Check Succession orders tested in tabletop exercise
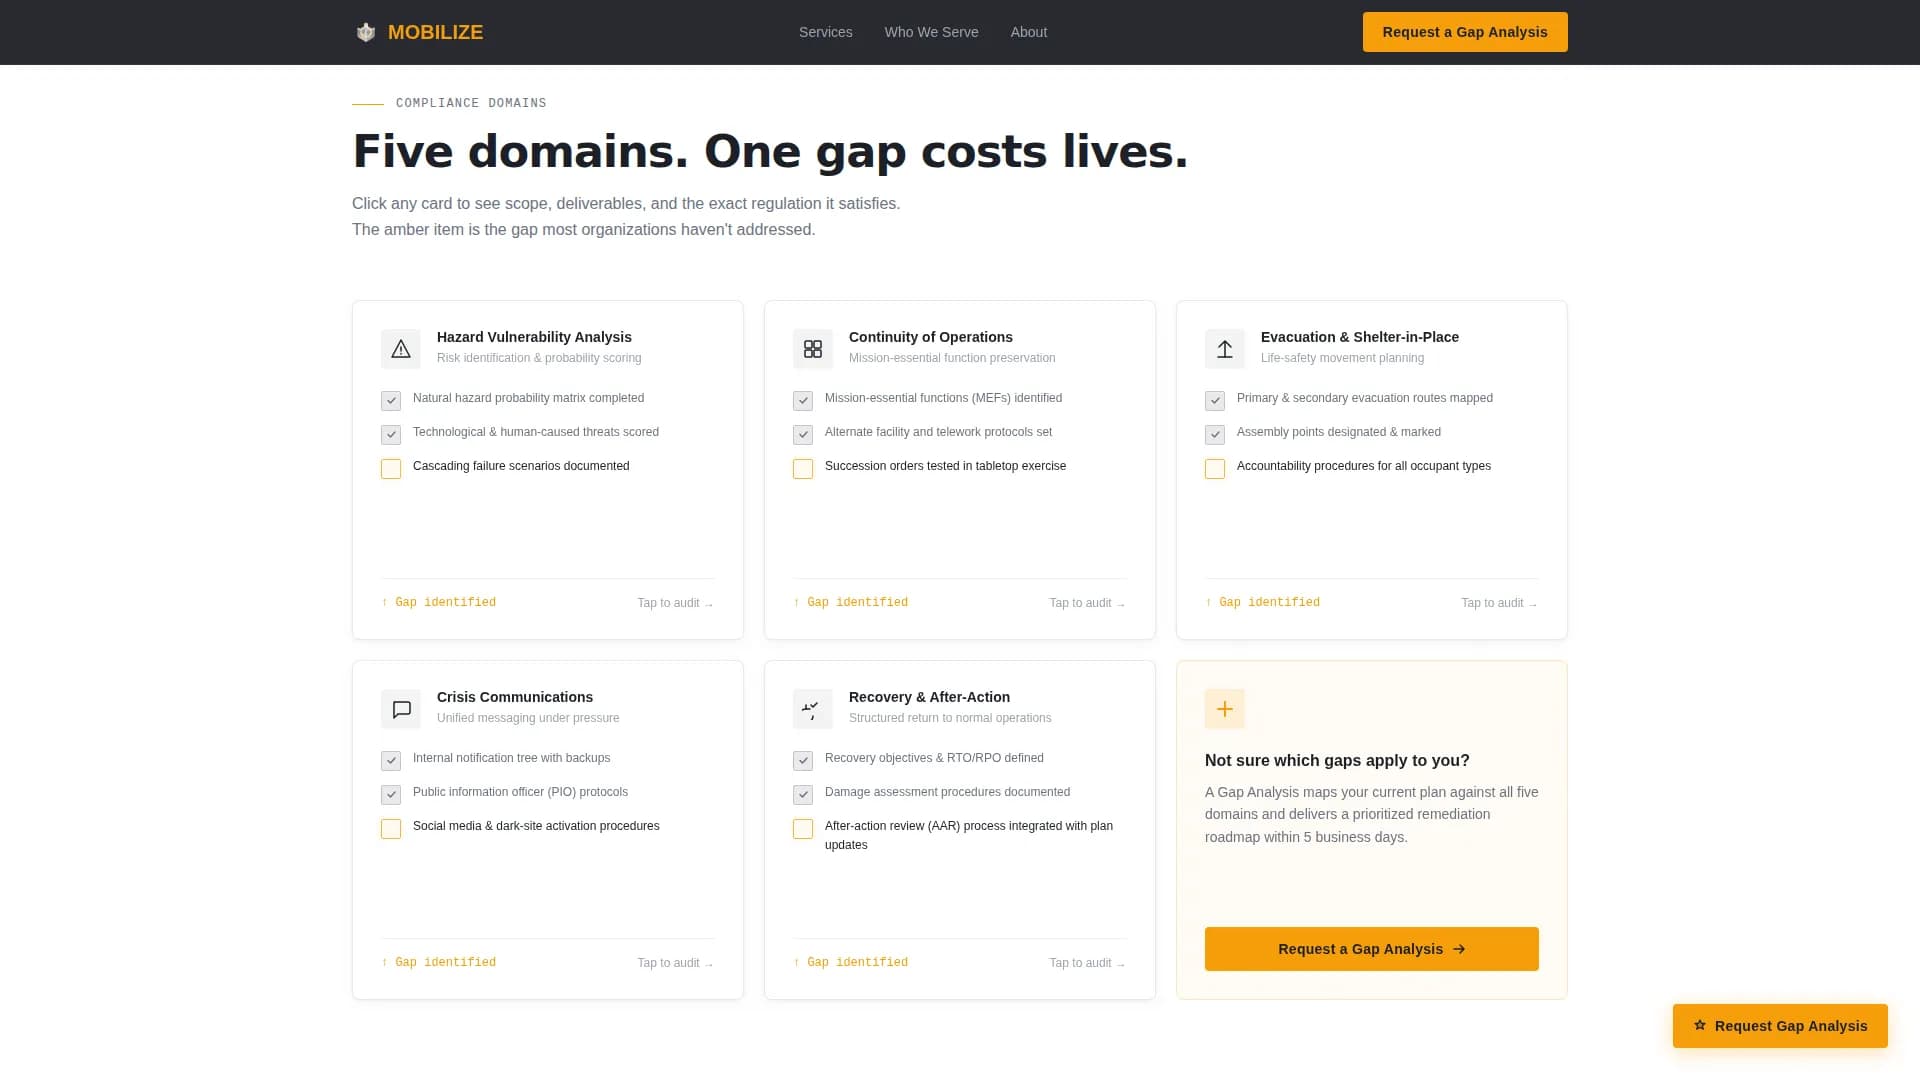The height and width of the screenshot is (1080, 1920). 803,468
